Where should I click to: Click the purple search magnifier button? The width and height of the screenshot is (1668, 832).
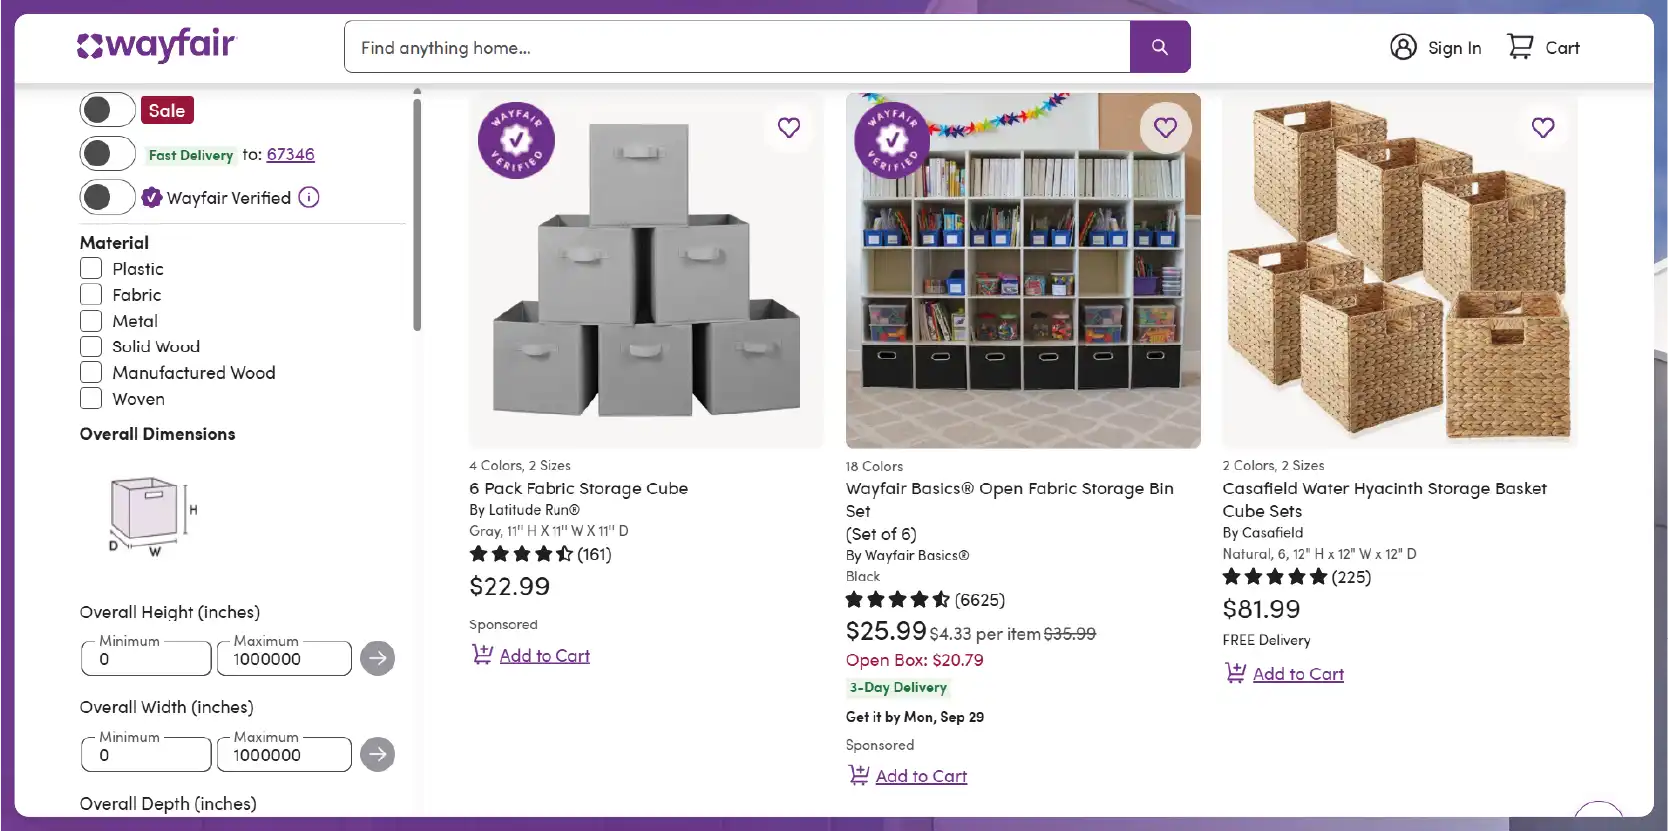click(1159, 47)
